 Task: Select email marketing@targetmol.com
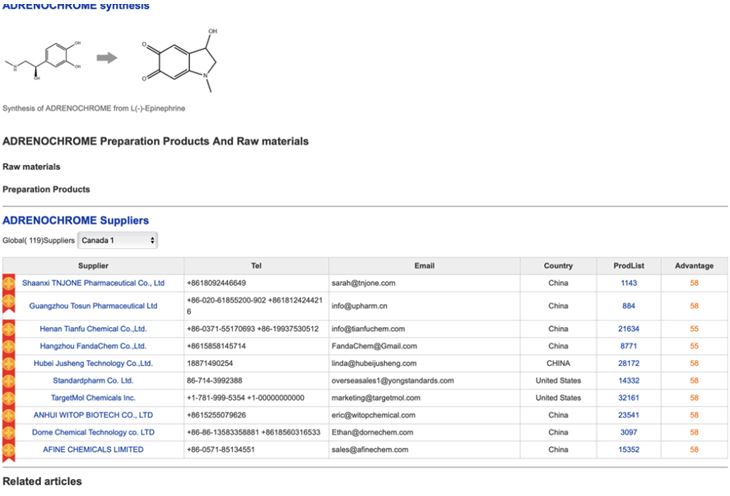pos(376,397)
